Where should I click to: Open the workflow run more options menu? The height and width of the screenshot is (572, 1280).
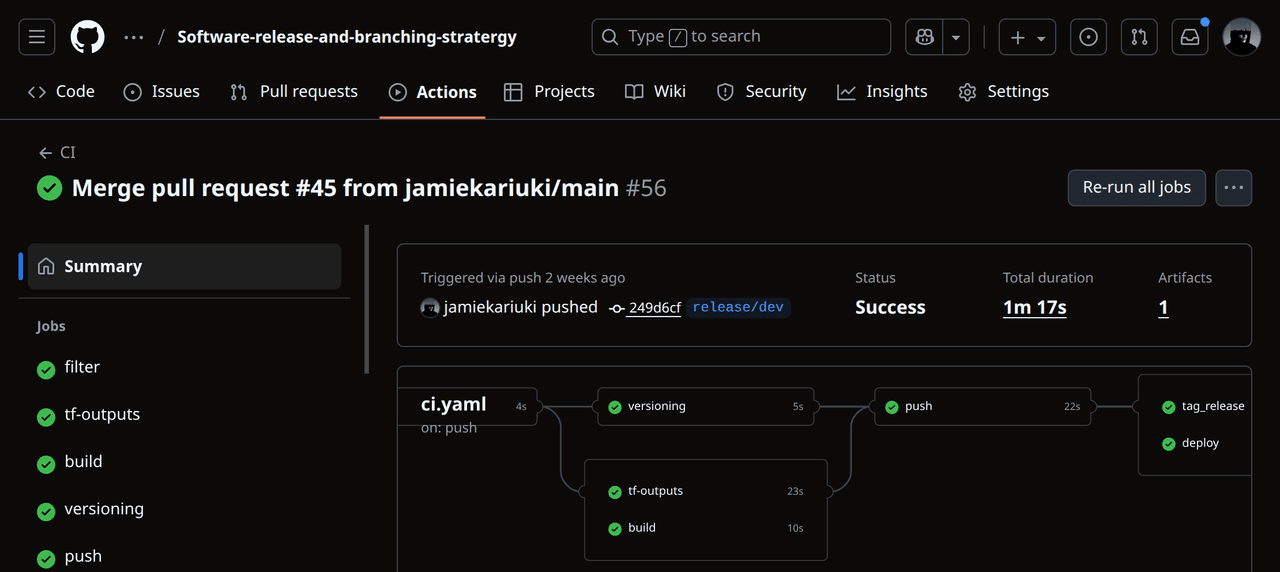point(1233,187)
